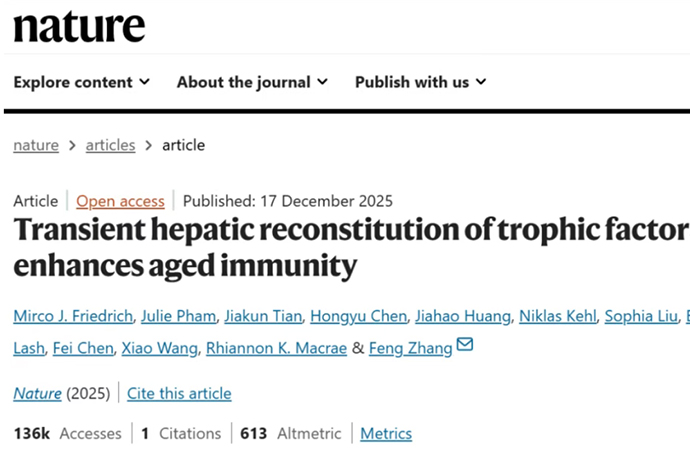Click Cite this article
690x452 pixels.
pyautogui.click(x=179, y=393)
